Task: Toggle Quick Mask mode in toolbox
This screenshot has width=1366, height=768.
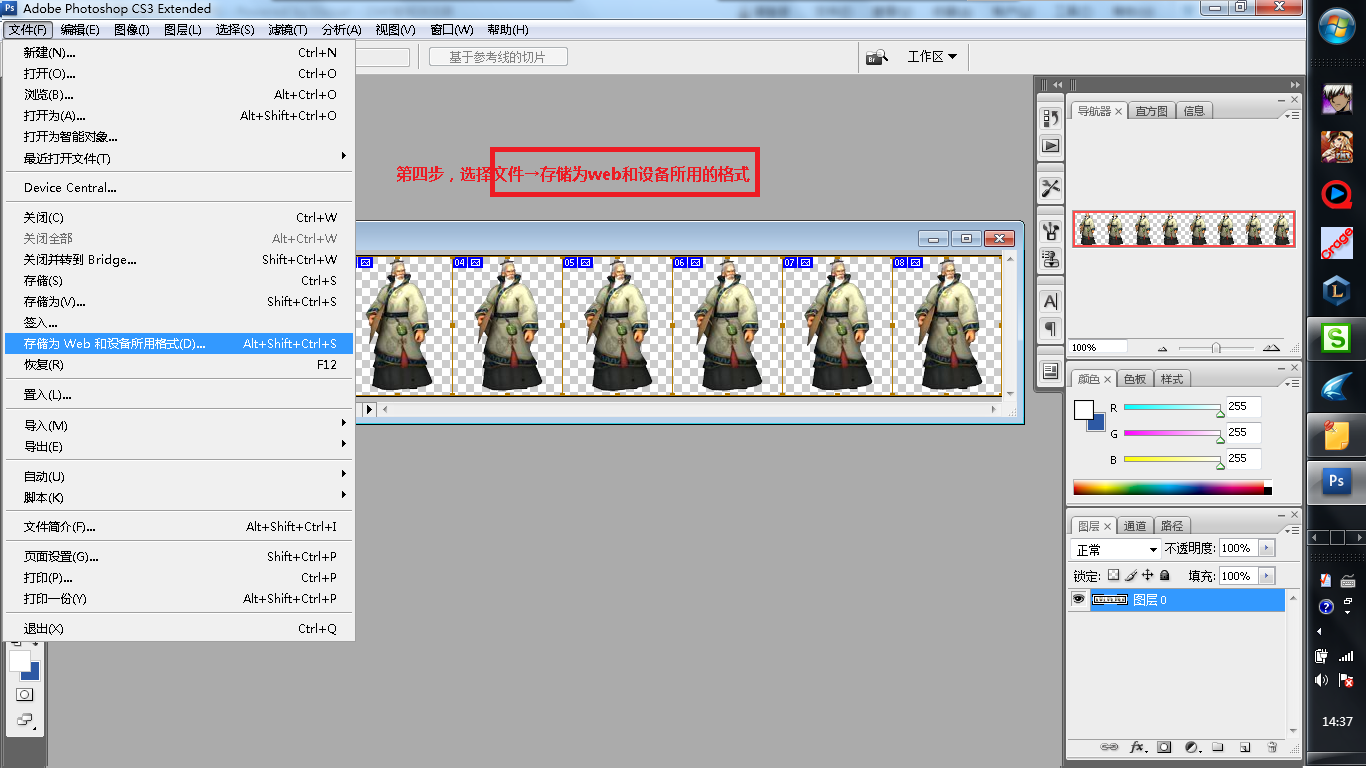Action: [x=25, y=694]
